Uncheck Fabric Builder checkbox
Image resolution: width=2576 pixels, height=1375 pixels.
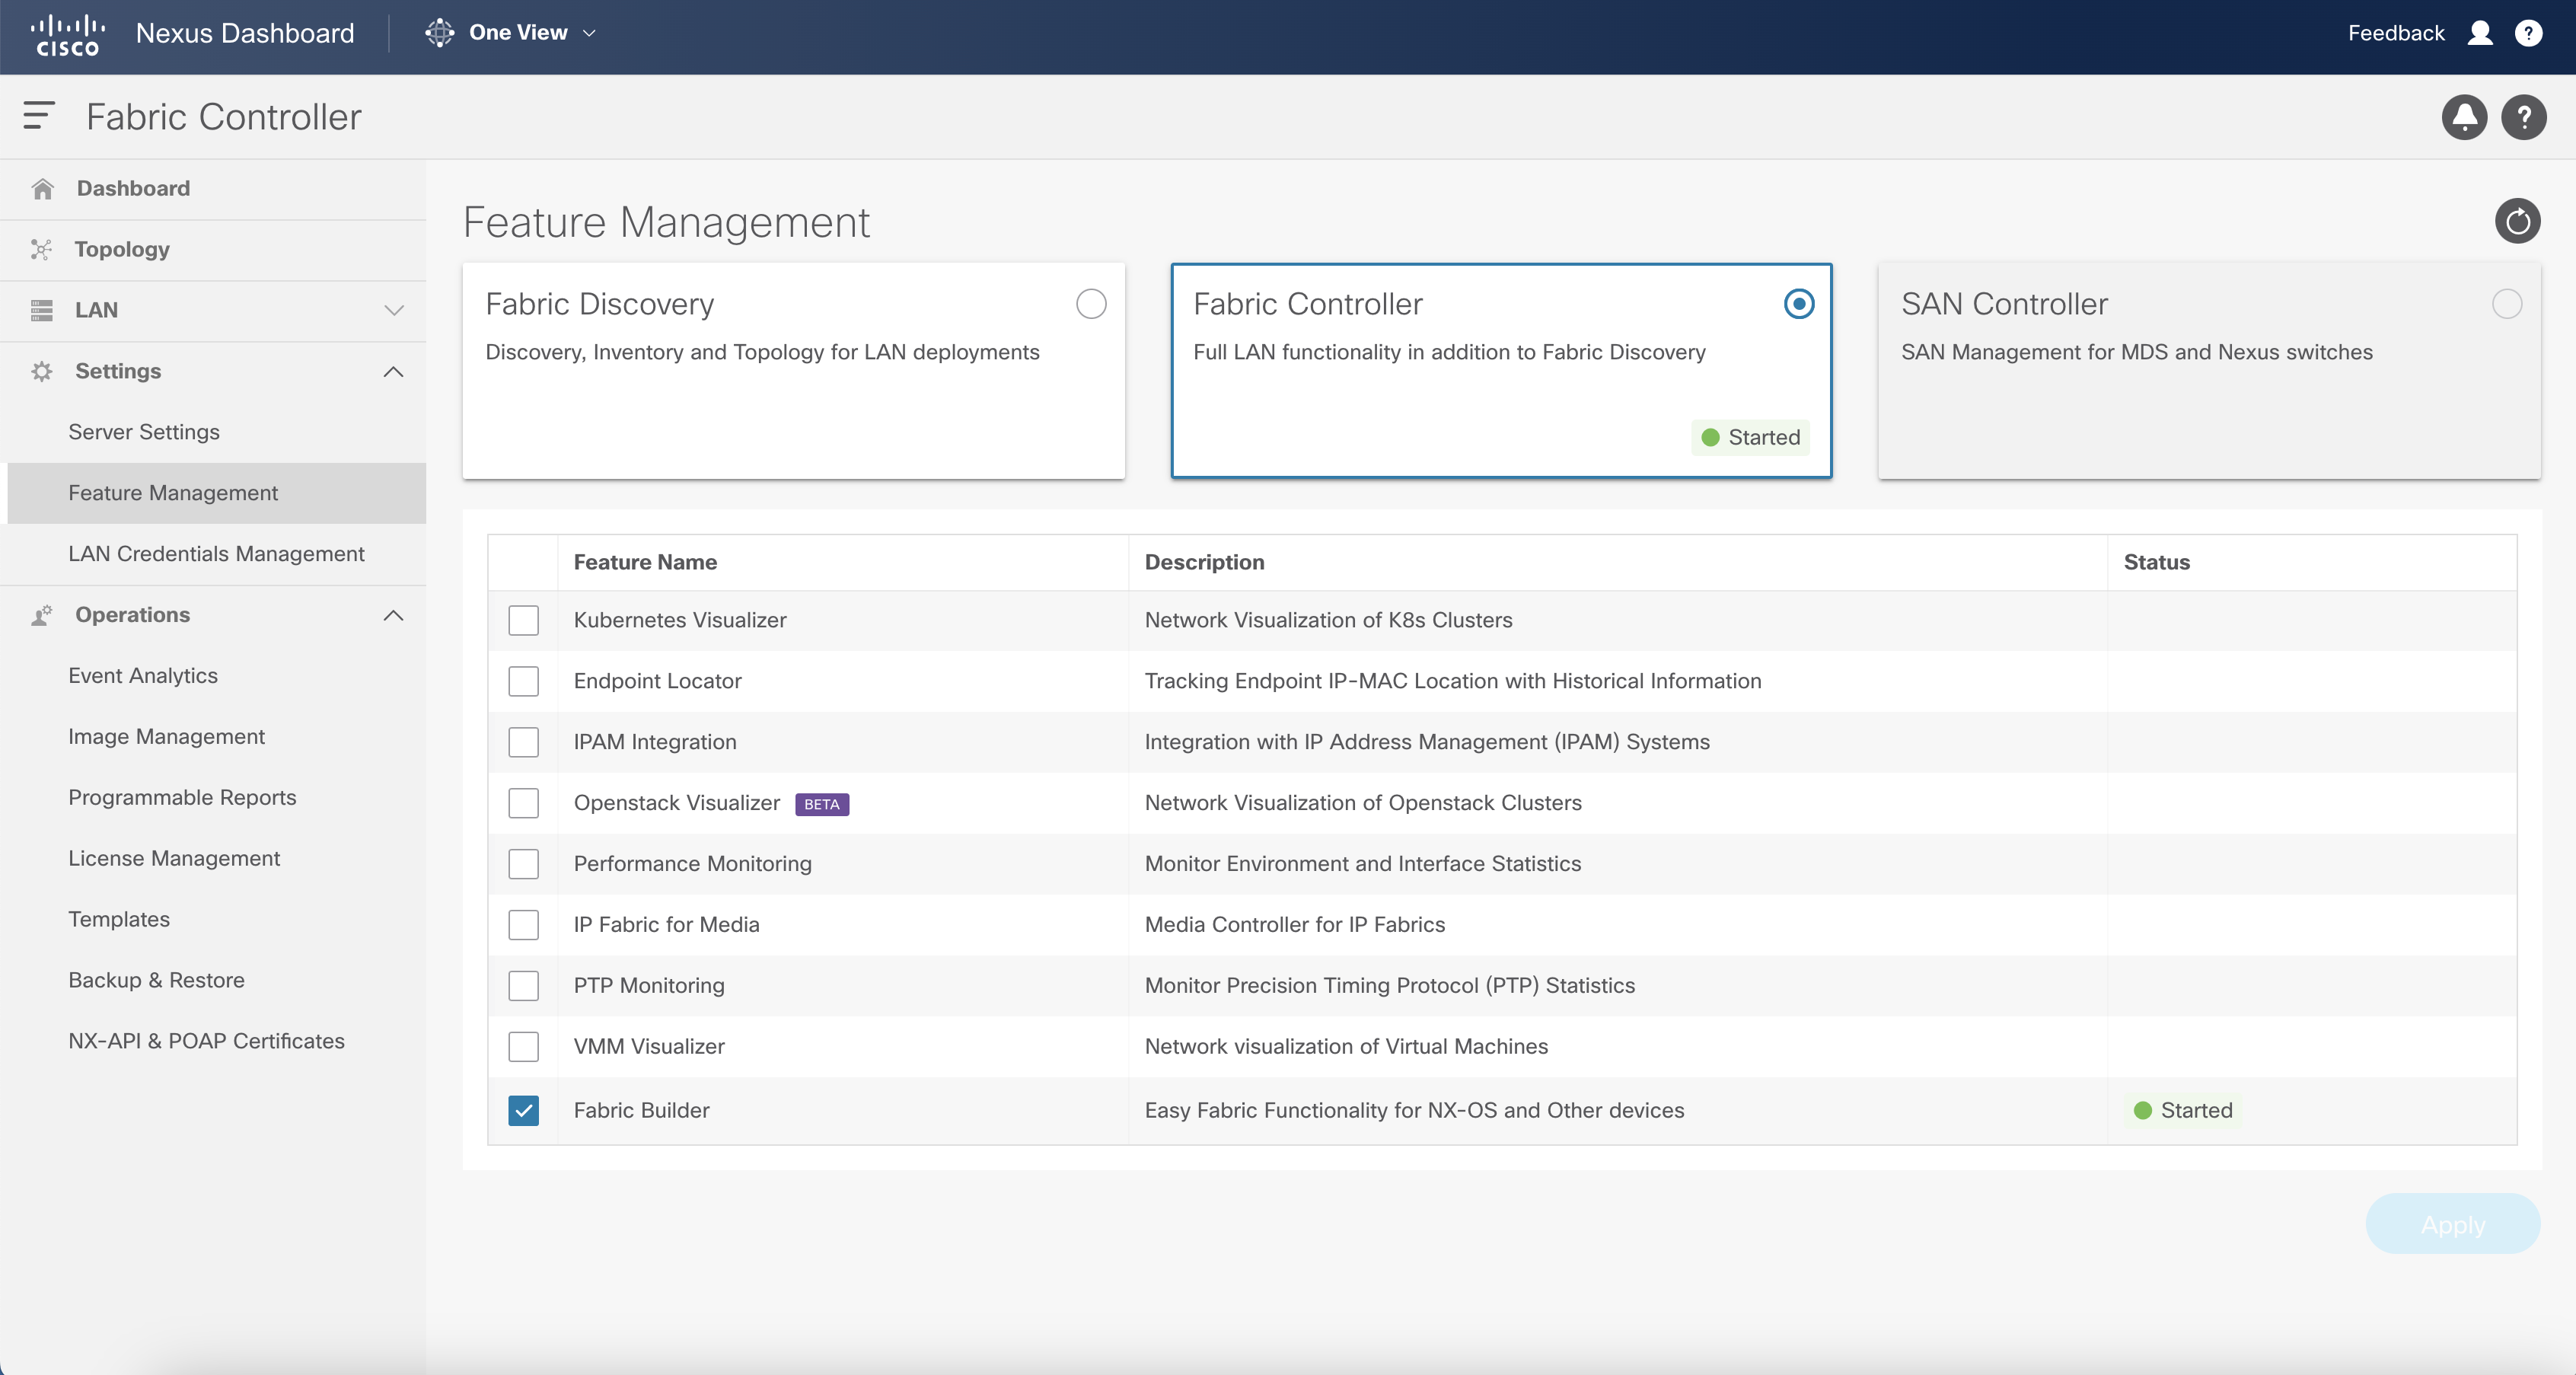pyautogui.click(x=523, y=1111)
